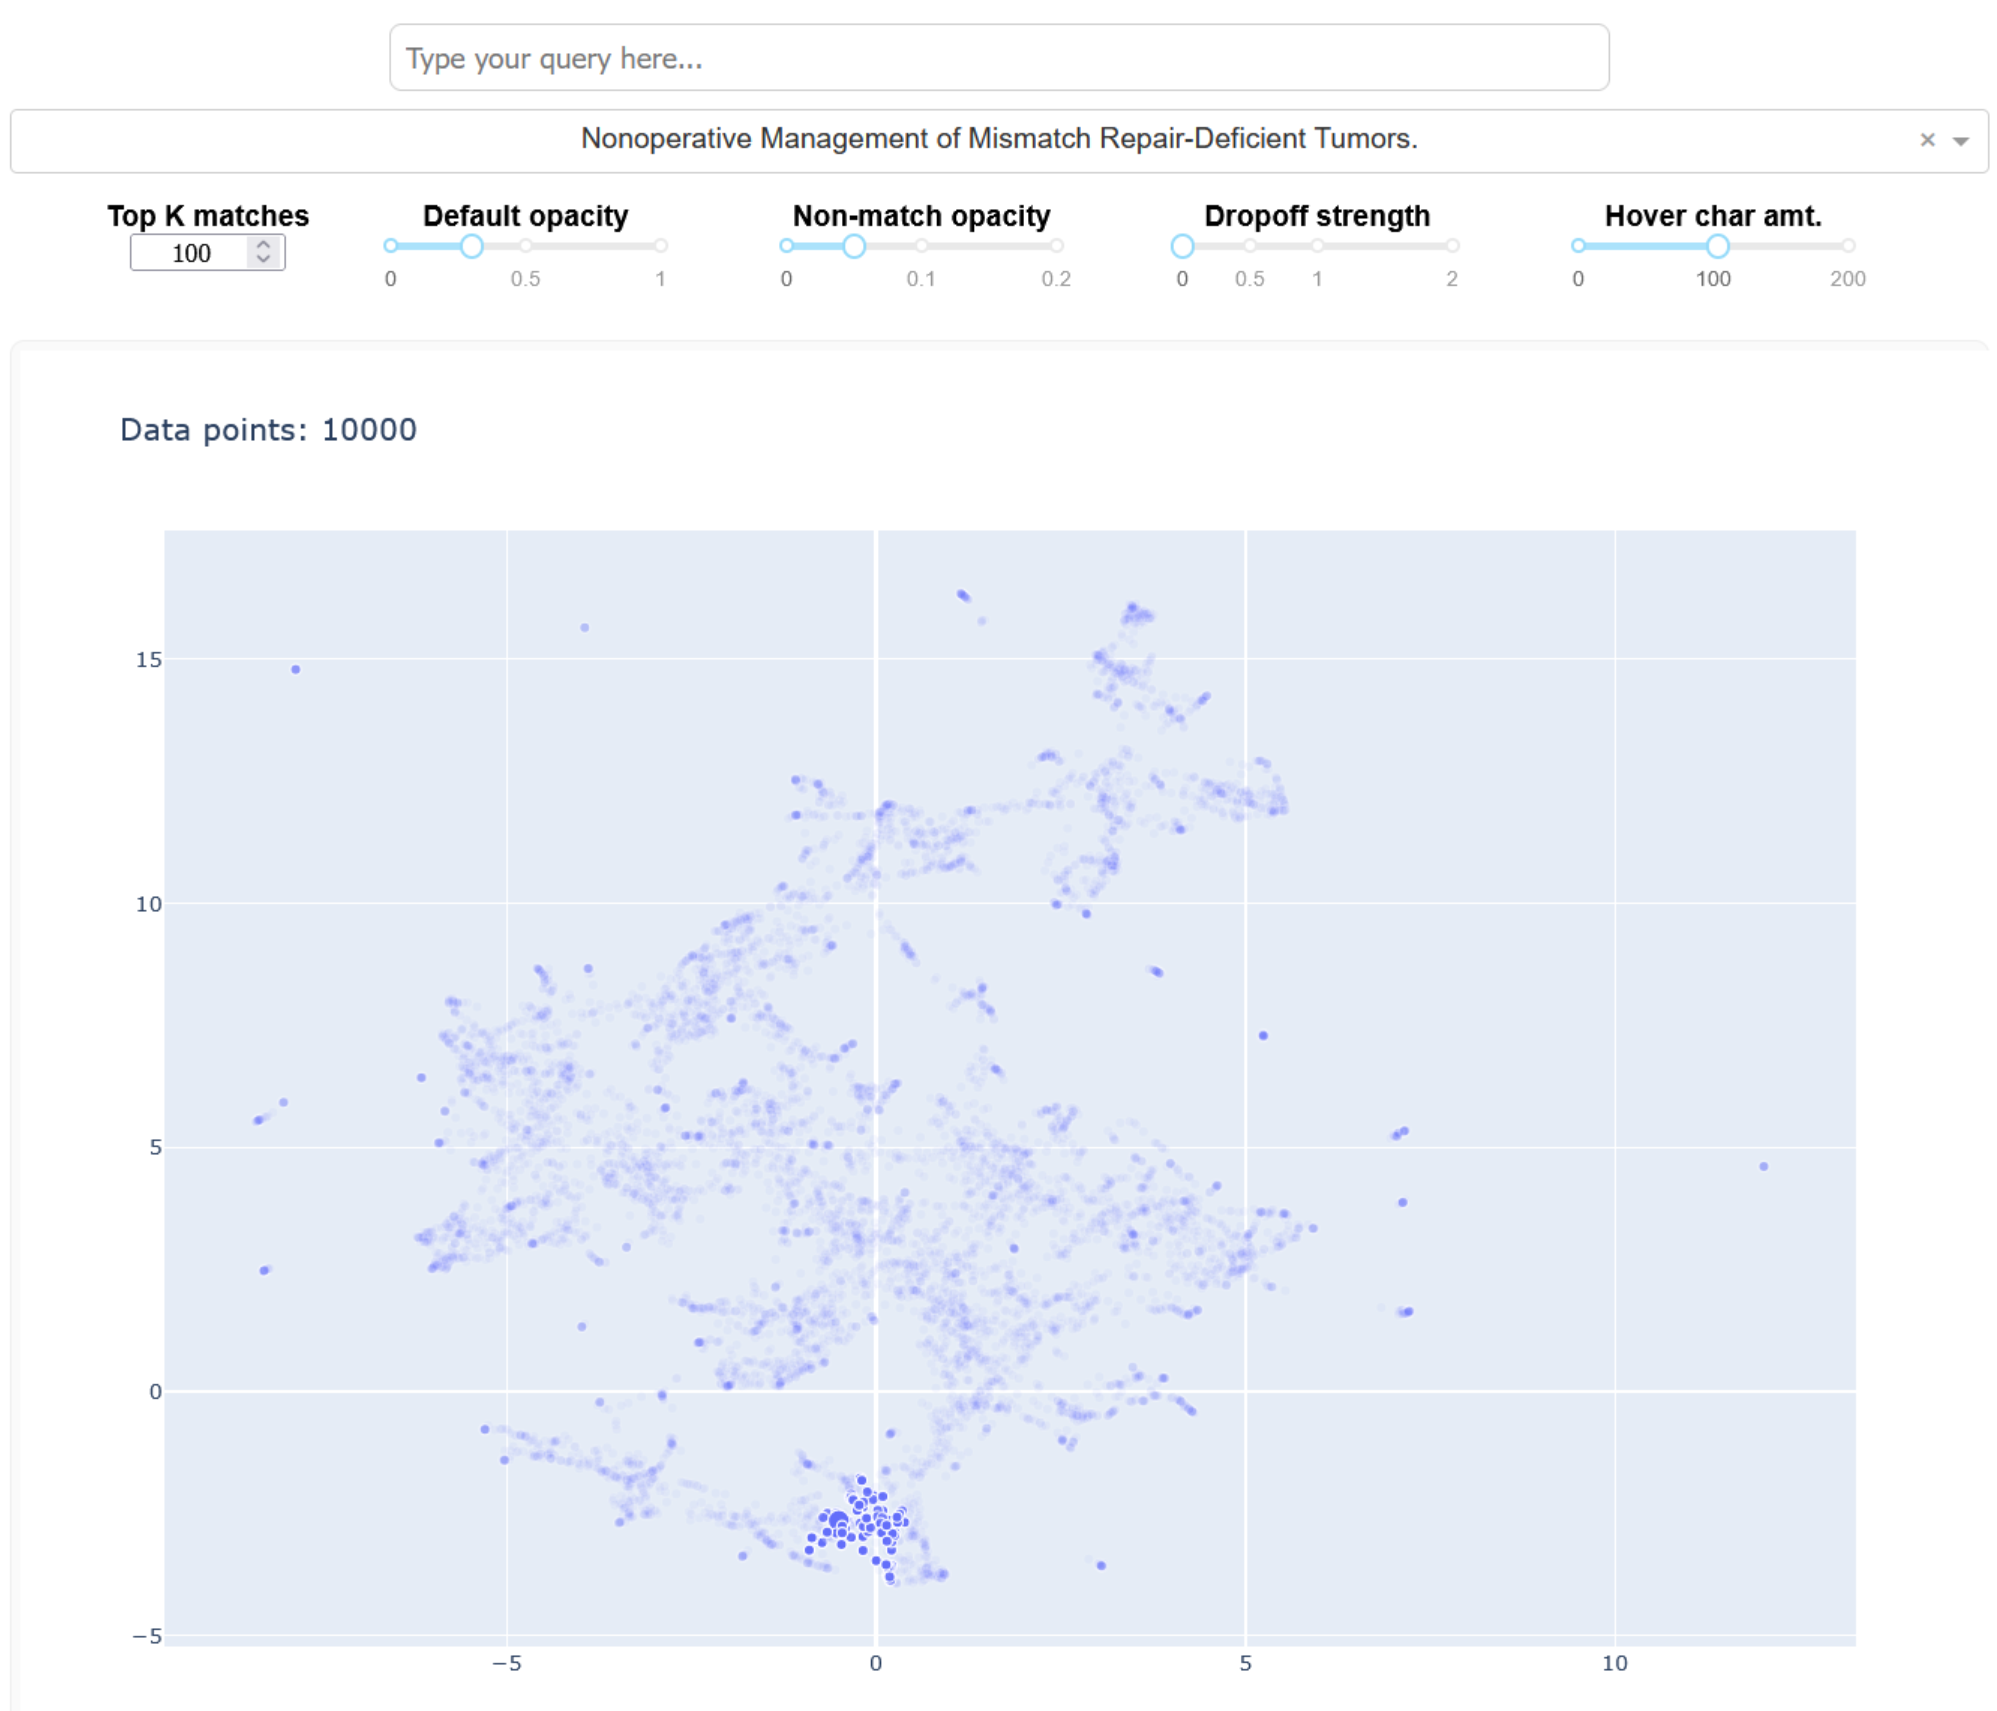The image size is (1997, 1711).
Task: Set Dropoff strength slider to 2
Action: [x=1451, y=246]
